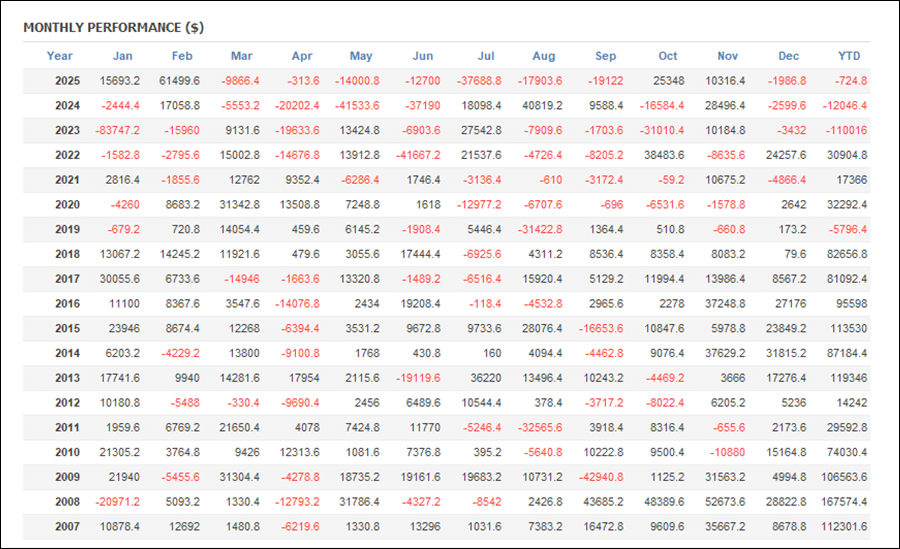Click the Monthly Performance ($) title
900x549 pixels.
point(113,27)
